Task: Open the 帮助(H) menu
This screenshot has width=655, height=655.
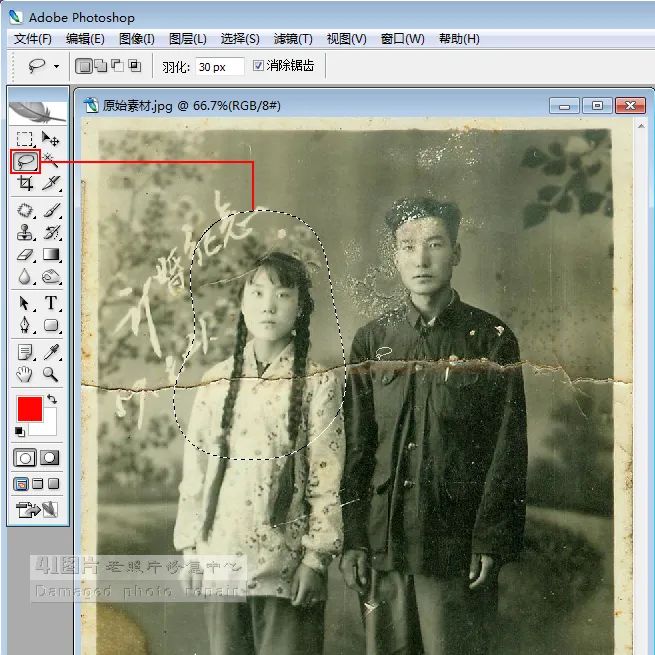Action: point(459,39)
